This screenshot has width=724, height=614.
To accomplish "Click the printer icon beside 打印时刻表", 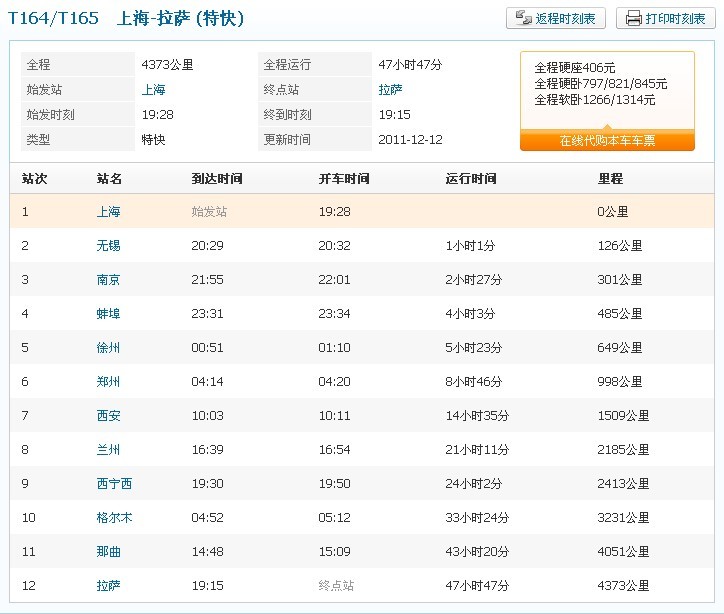I will (x=634, y=18).
